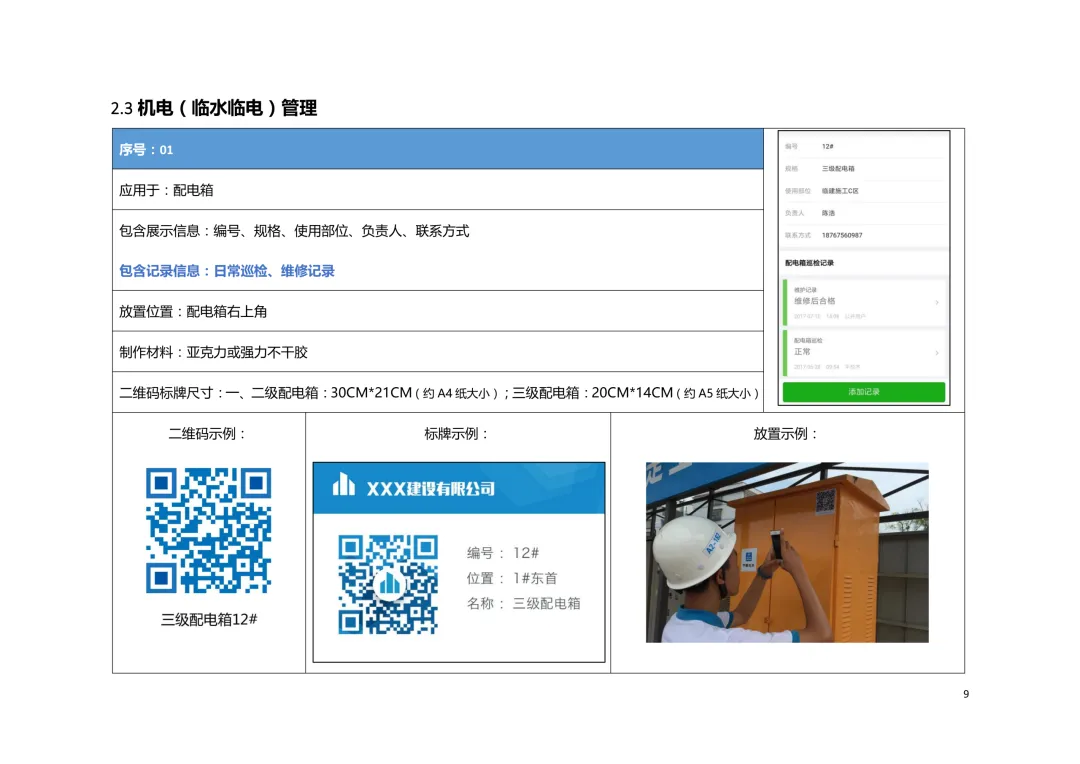
Task: Click the blue text 包含记录信息：日常巡检、维修记录
Action: (227, 271)
